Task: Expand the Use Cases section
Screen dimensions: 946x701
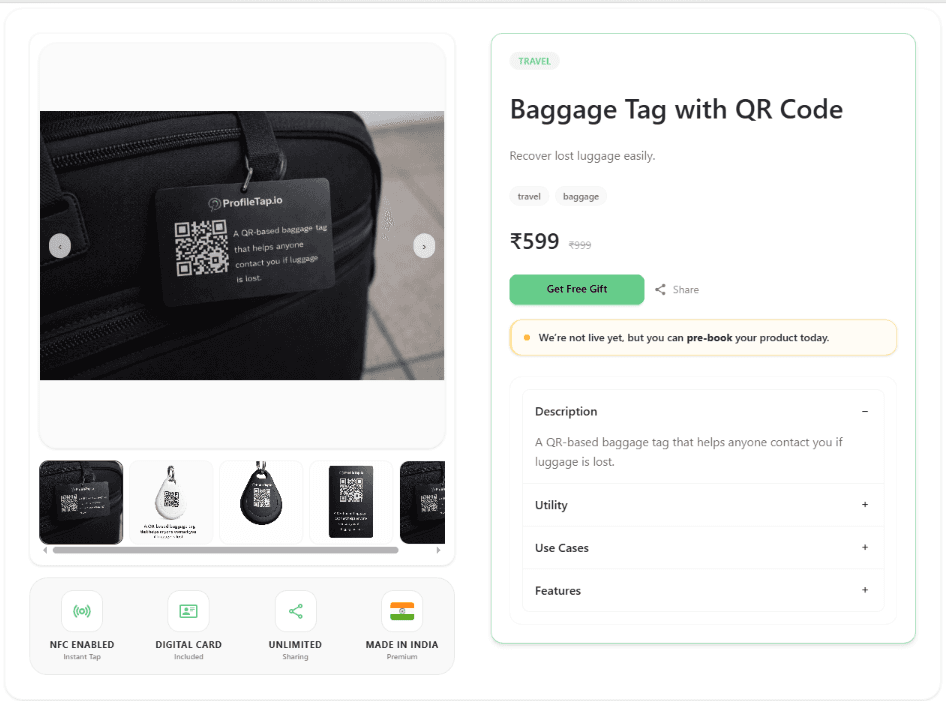Action: (x=865, y=548)
